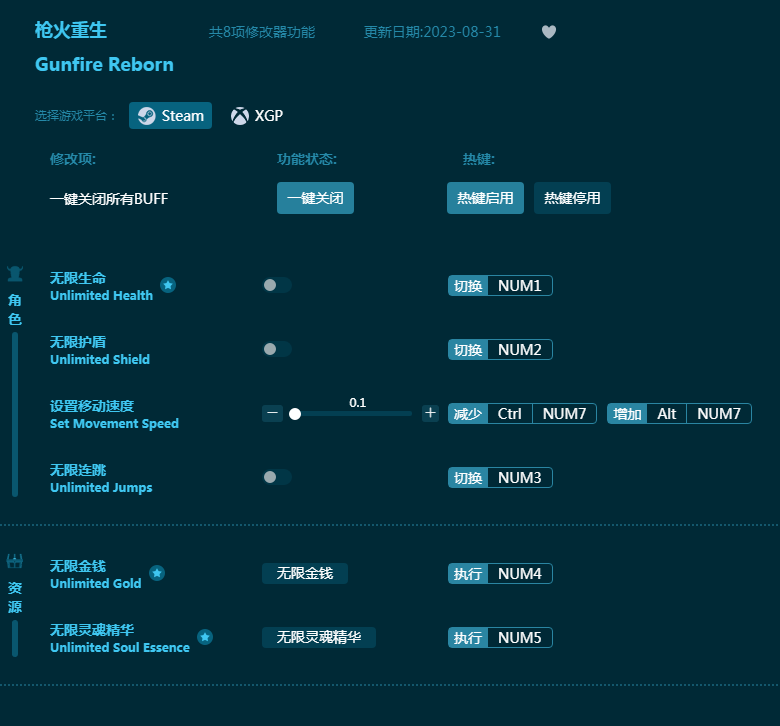
Task: Click the movement speed slider handle
Action: coord(295,414)
